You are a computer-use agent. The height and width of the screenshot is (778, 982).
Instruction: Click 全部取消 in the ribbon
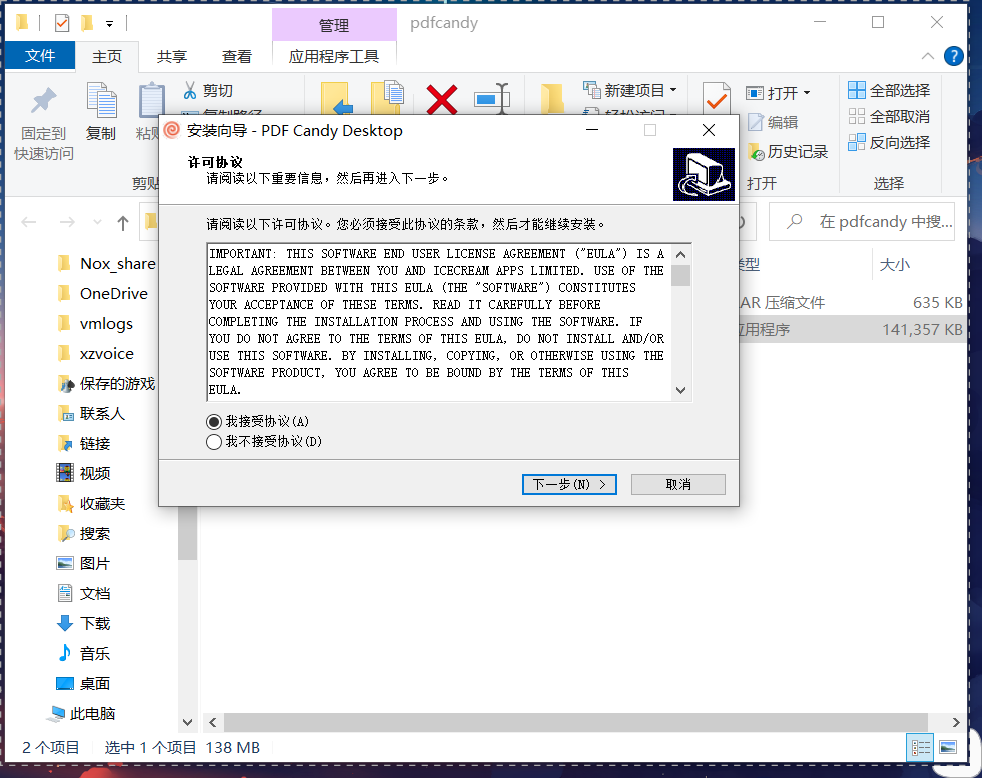[889, 117]
